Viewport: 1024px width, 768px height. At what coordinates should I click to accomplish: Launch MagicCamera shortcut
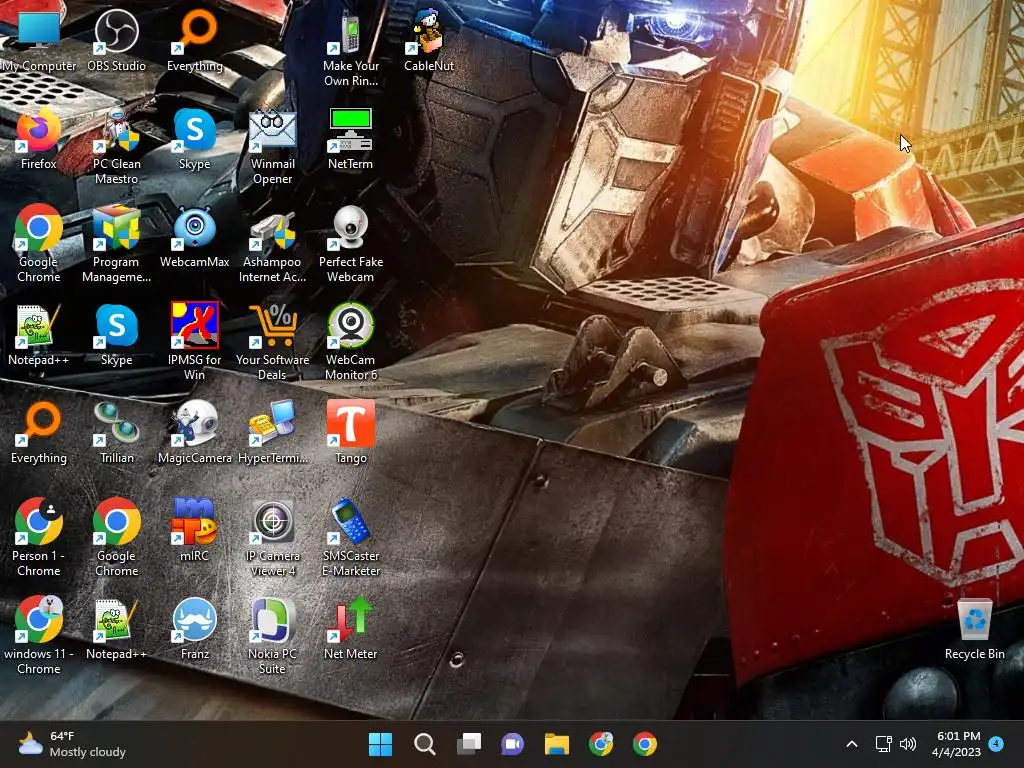(x=195, y=432)
